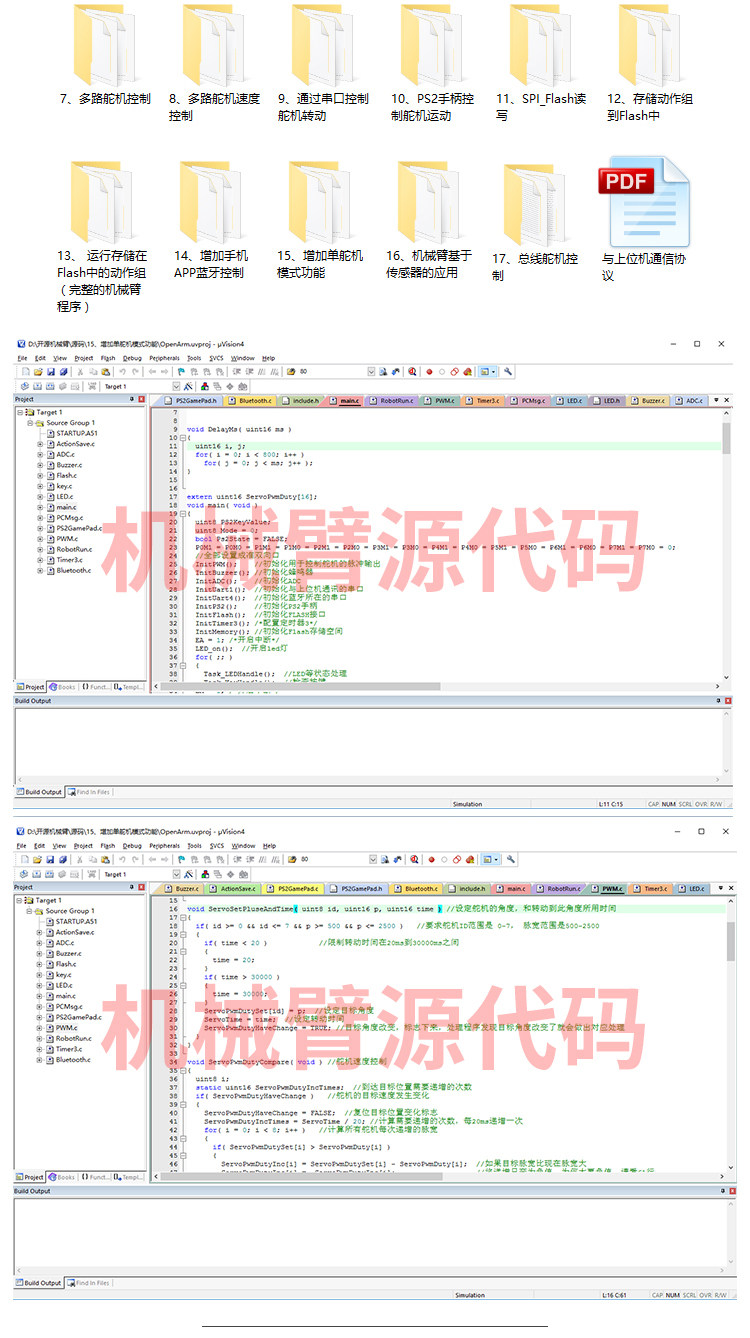Open wrench Configuration icon in main.c window toolbar
Viewport: 750px width, 1338px height.
coord(508,371)
